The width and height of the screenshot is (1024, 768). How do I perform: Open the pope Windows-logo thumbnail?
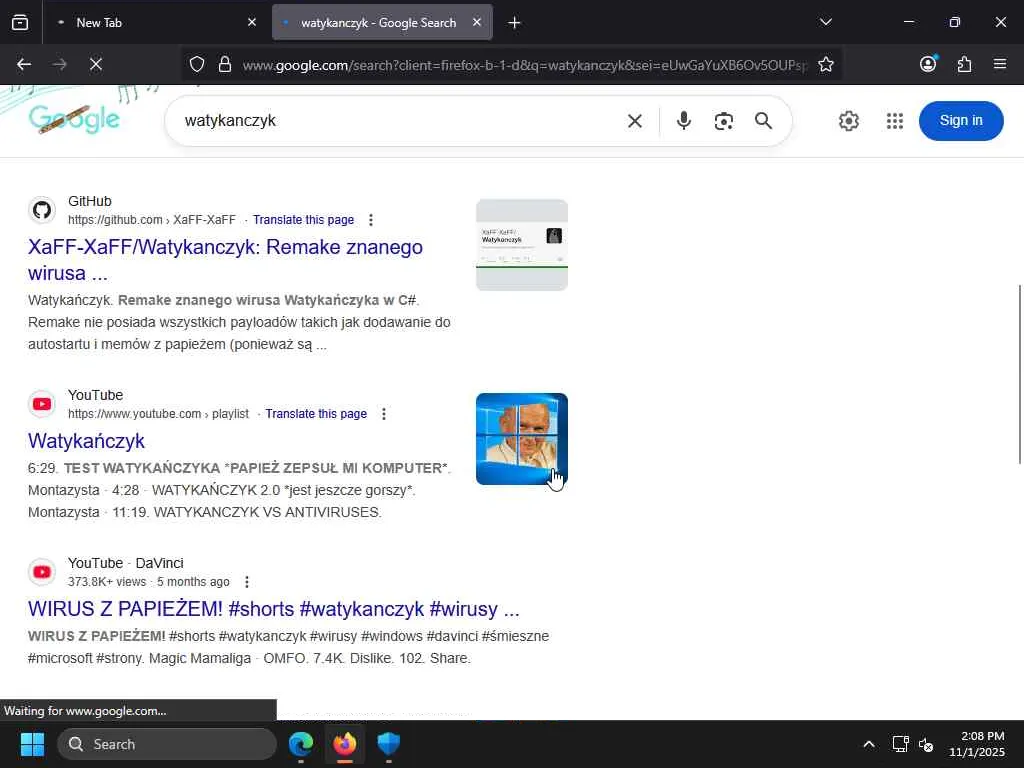coord(522,439)
